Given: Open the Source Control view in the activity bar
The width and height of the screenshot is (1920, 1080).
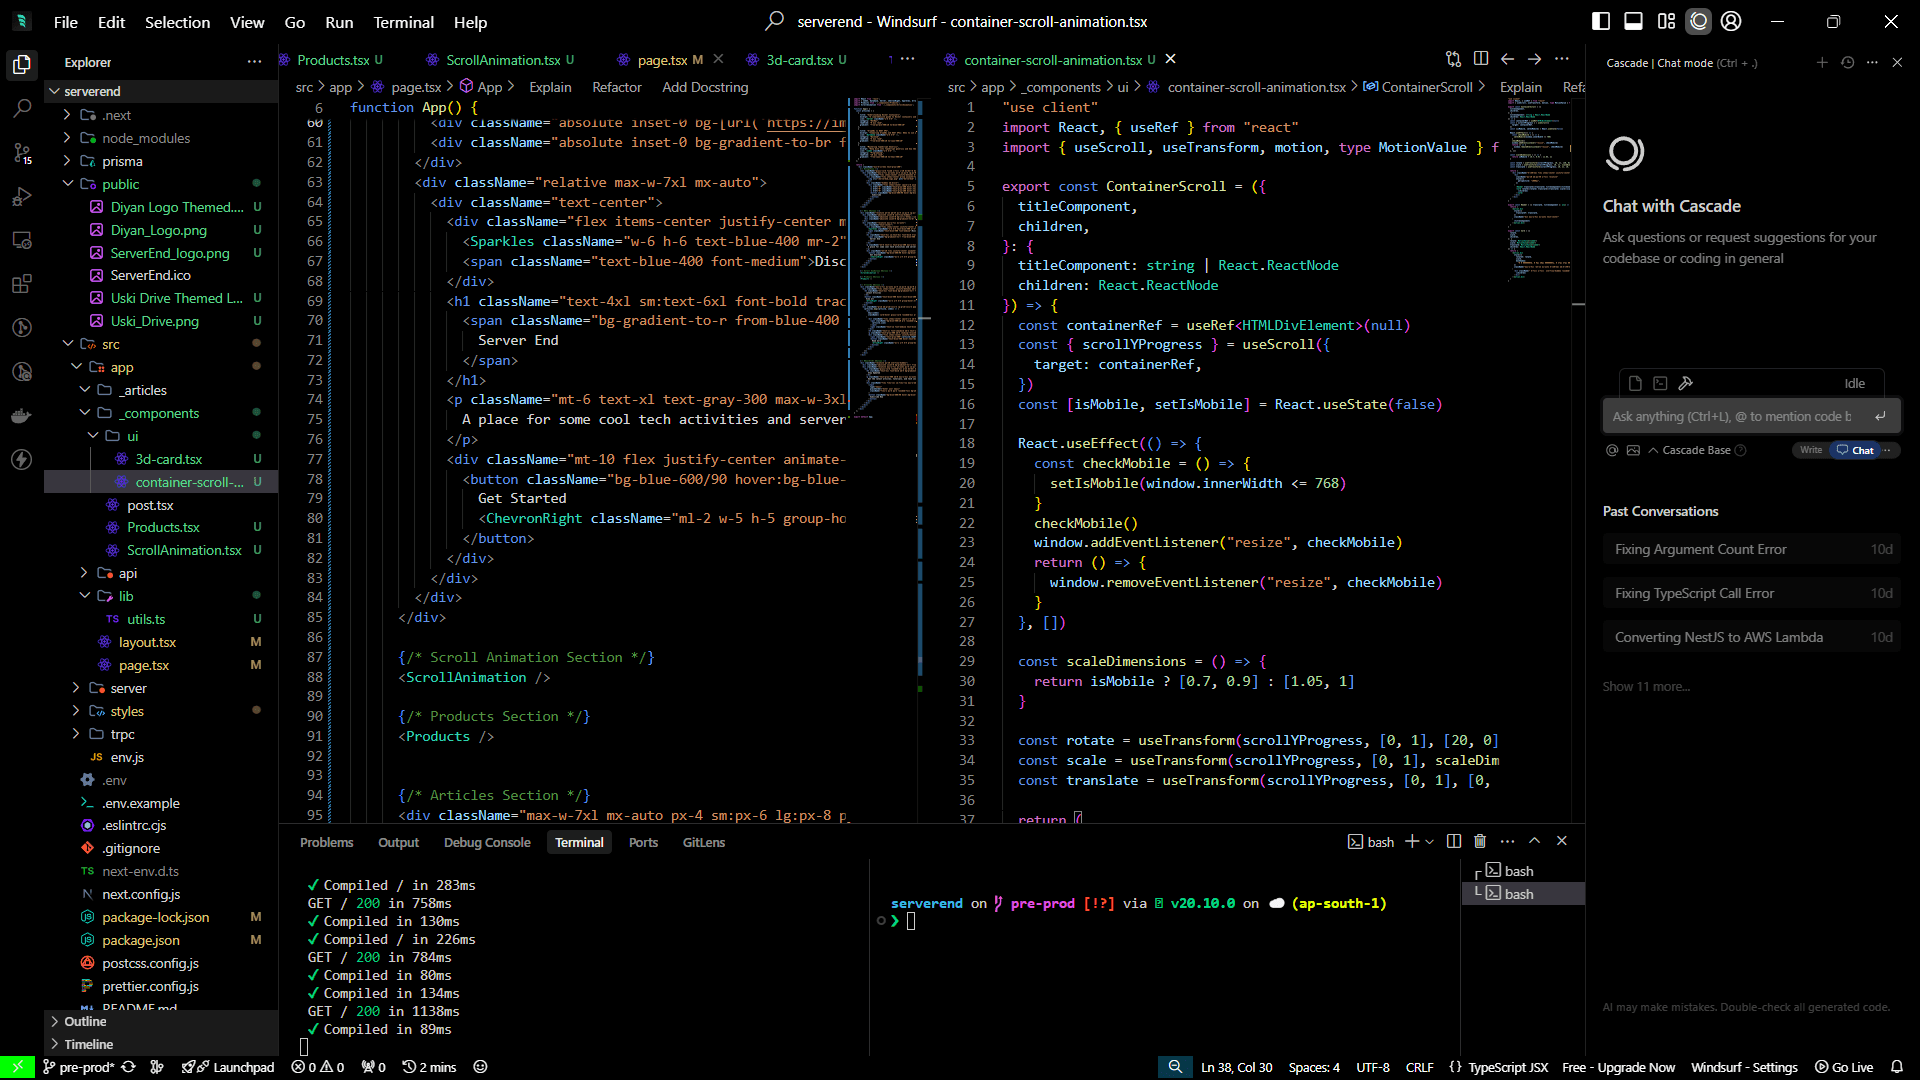Looking at the screenshot, I should coord(22,153).
